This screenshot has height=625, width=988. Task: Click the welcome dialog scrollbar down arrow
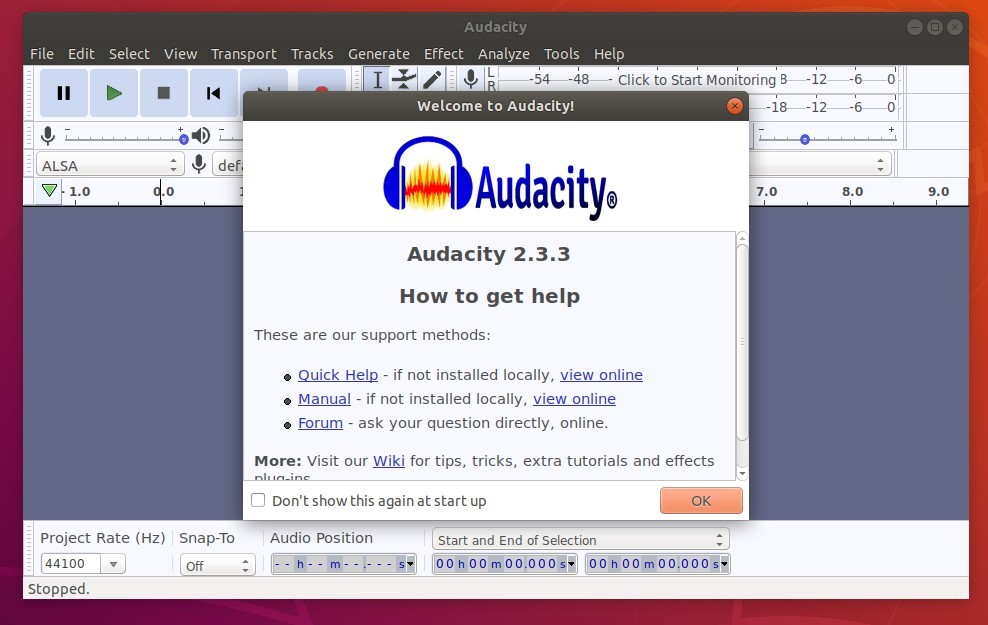[x=742, y=473]
